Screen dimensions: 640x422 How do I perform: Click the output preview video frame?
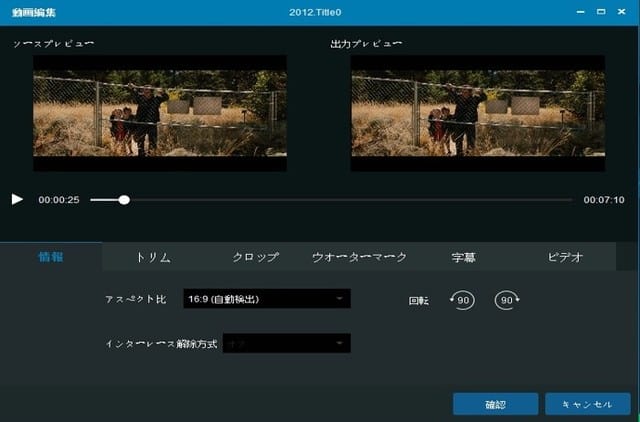point(478,112)
